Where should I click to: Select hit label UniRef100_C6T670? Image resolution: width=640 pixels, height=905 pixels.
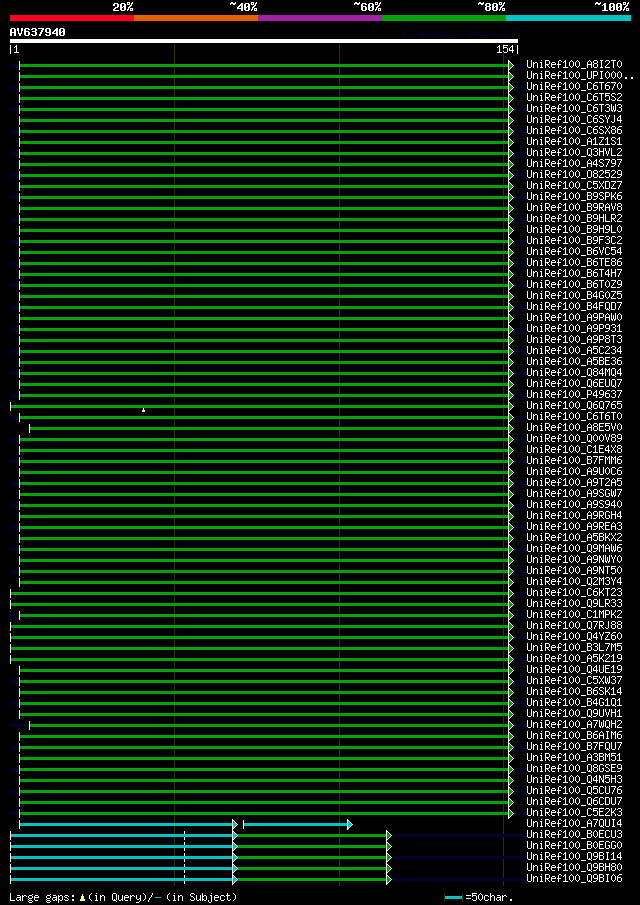click(574, 87)
